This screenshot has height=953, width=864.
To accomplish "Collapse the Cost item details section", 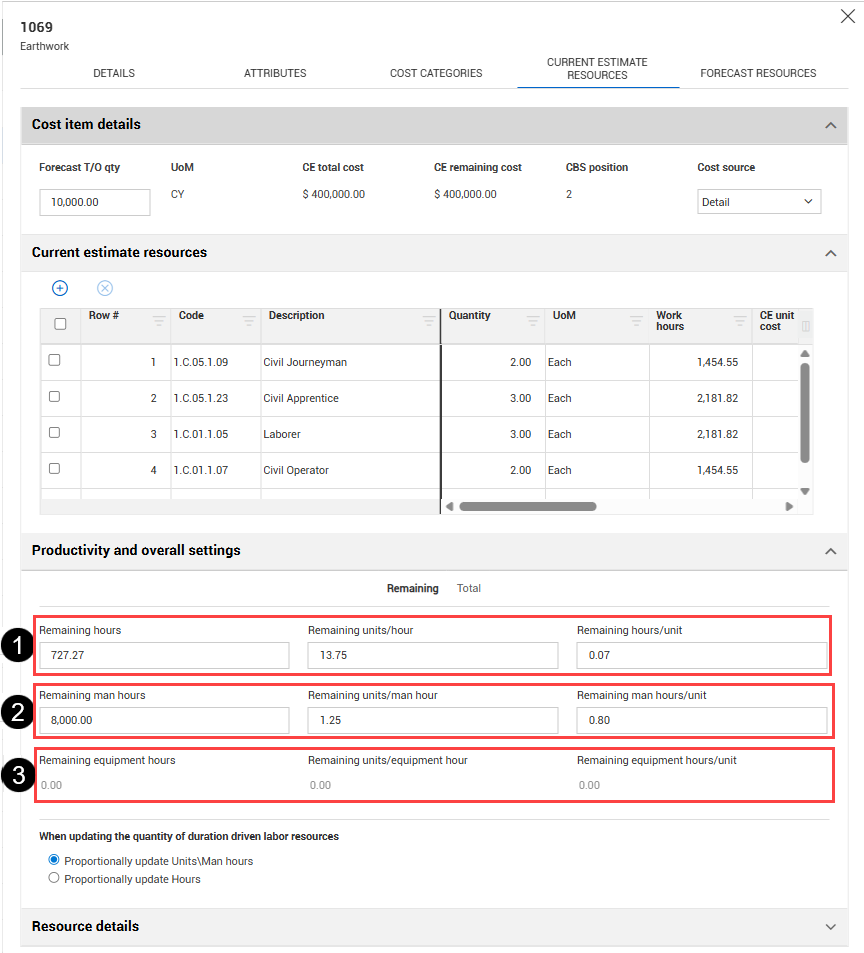I will (x=831, y=125).
